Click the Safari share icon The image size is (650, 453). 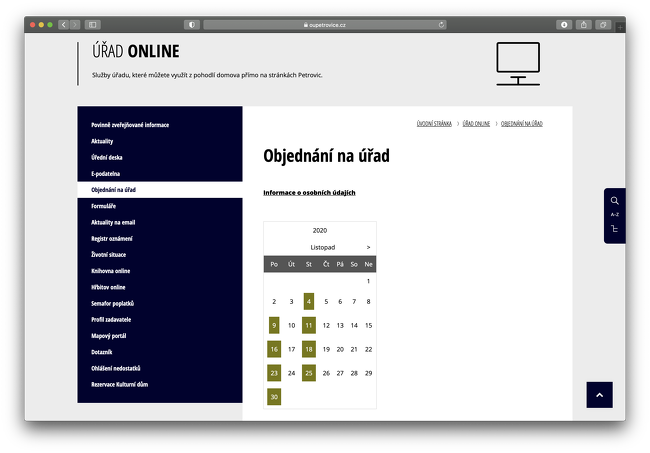point(584,24)
